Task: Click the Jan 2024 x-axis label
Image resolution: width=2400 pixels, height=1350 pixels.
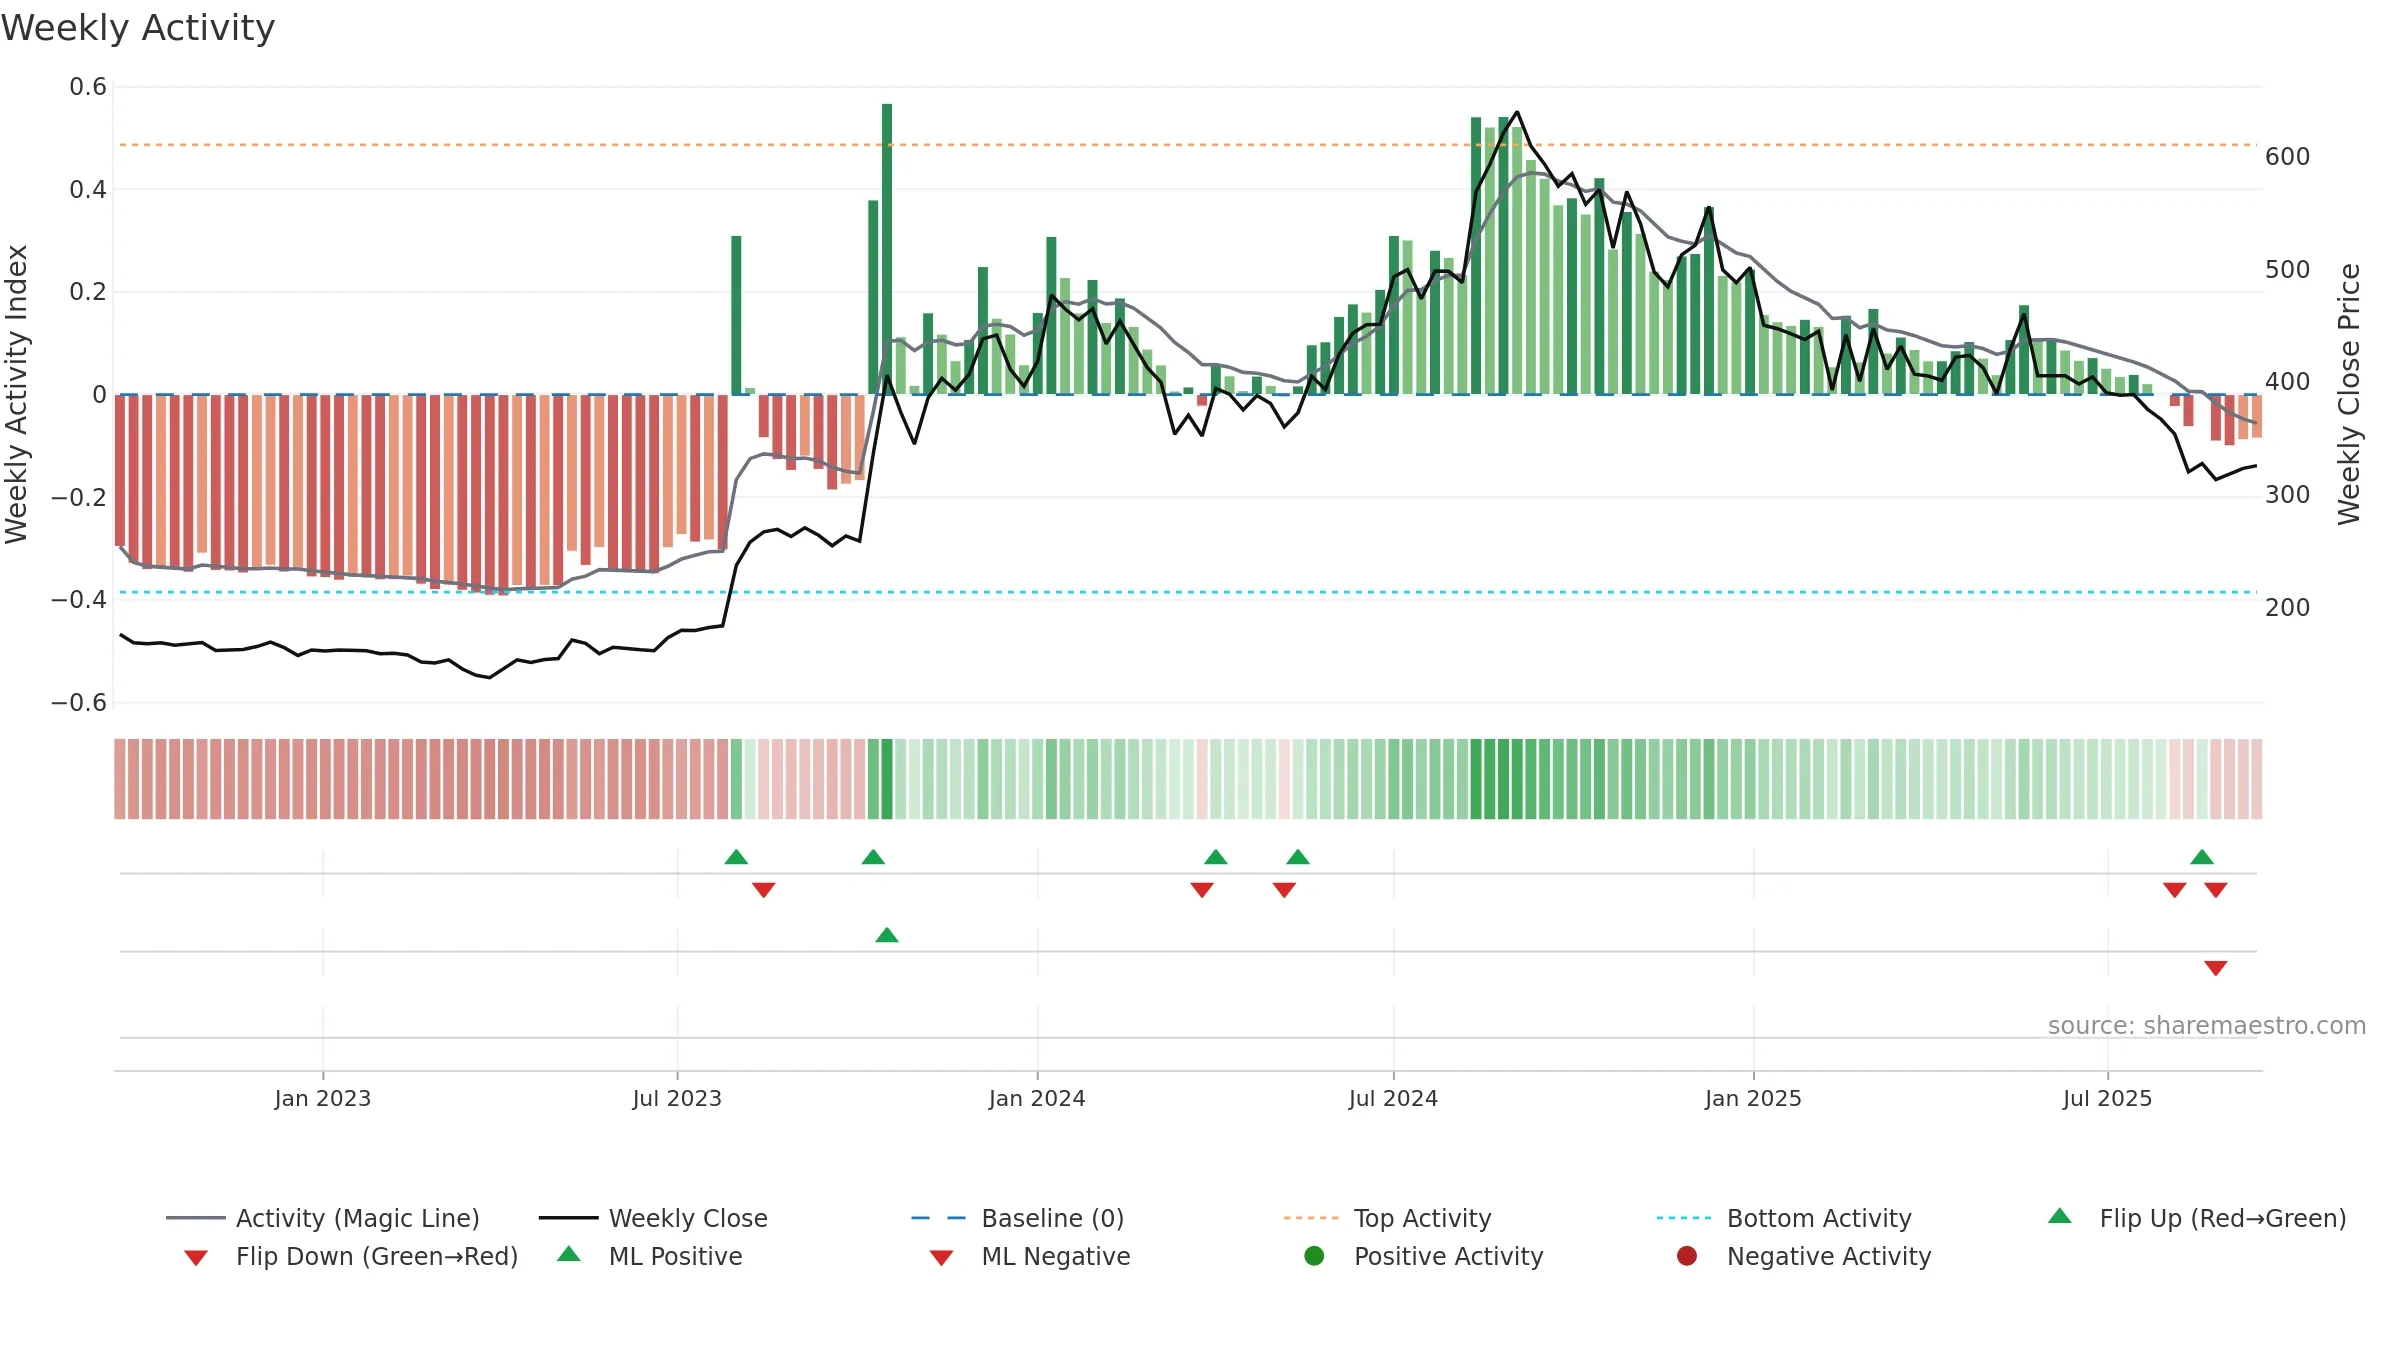Action: 1037,1098
